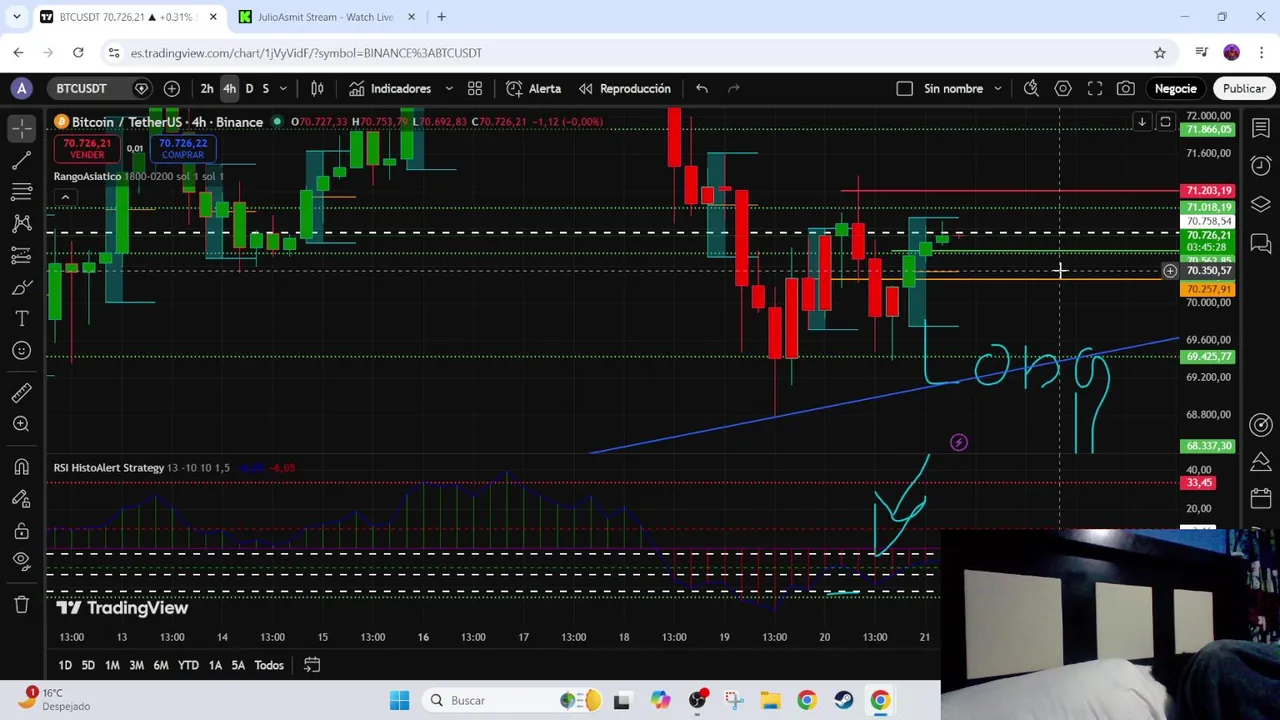This screenshot has height=720, width=1280.
Task: Click the Negocie button
Action: [x=1176, y=89]
